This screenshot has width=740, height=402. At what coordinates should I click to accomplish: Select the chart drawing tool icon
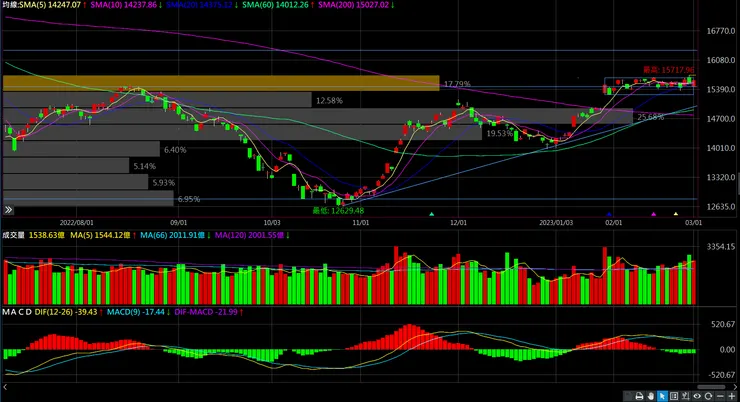685,396
